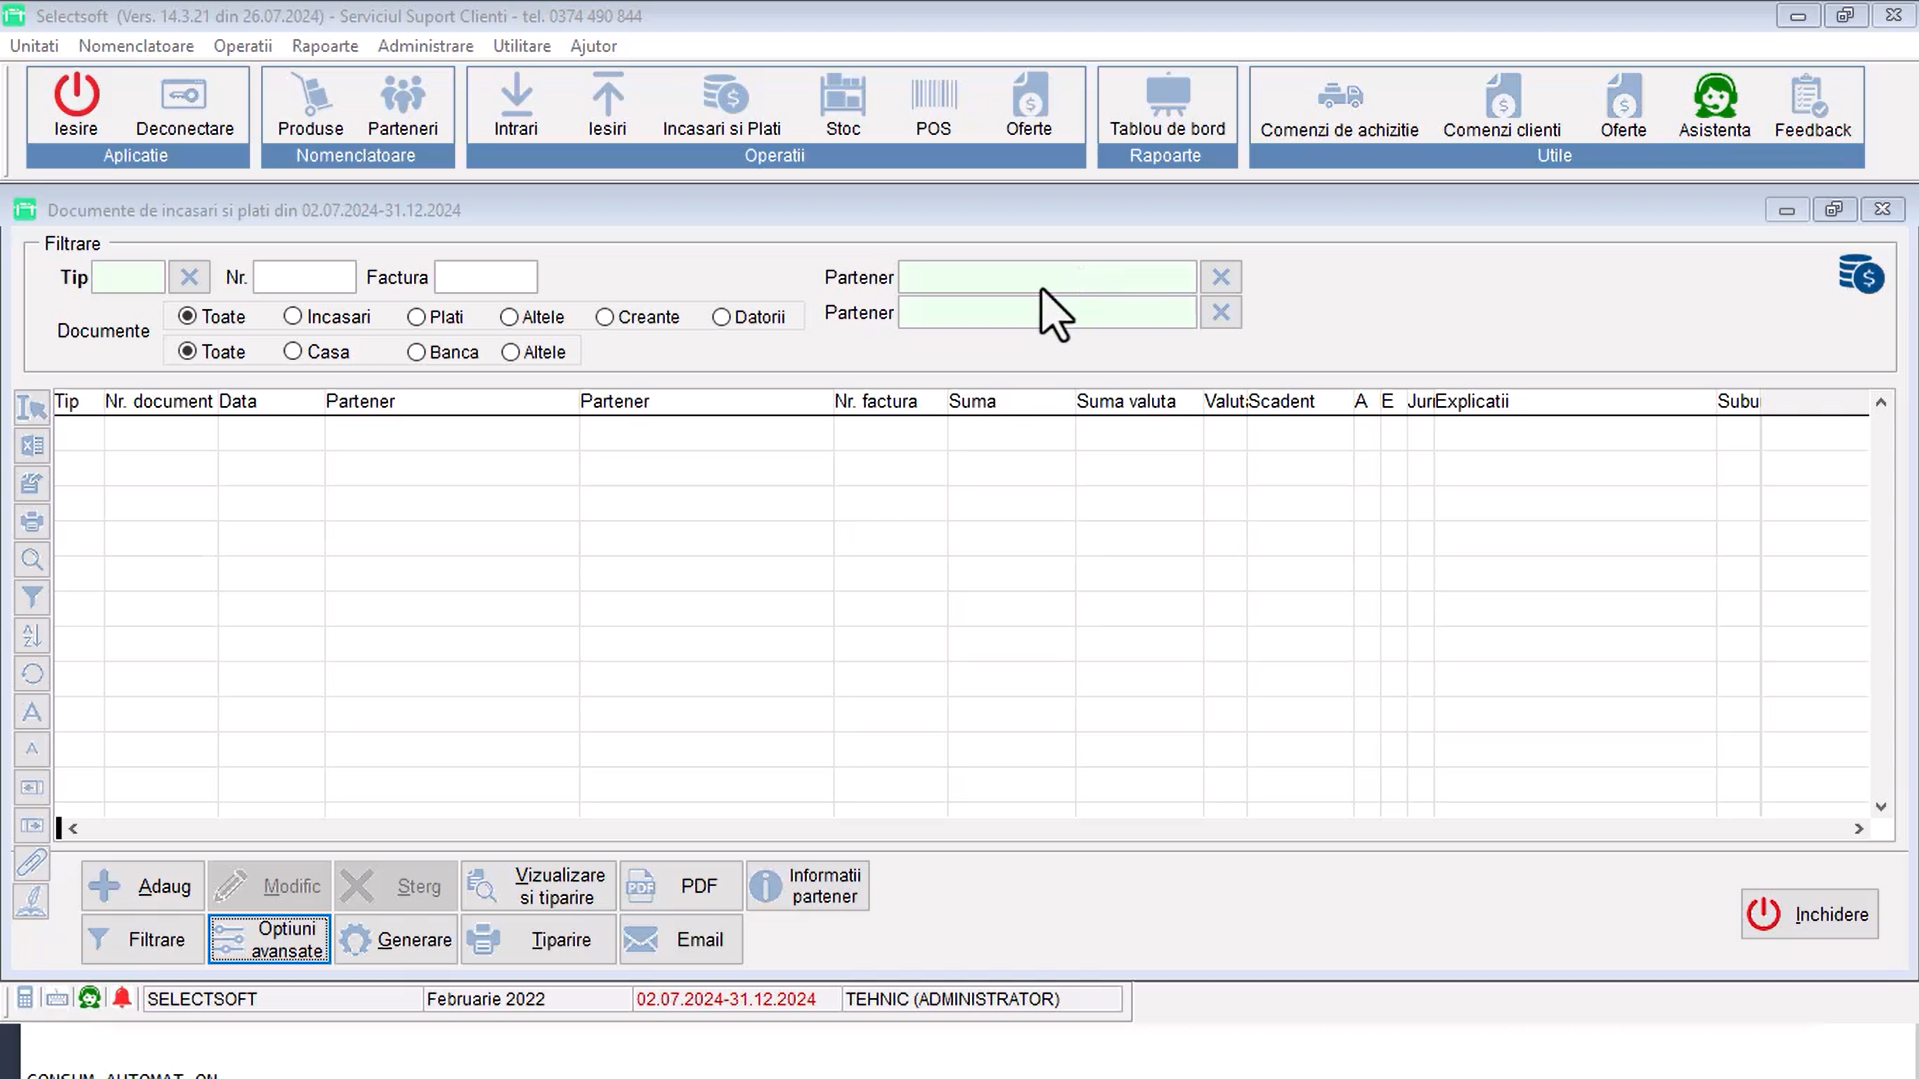Click the Asistenta headset icon
The image size is (1919, 1079).
(1714, 104)
